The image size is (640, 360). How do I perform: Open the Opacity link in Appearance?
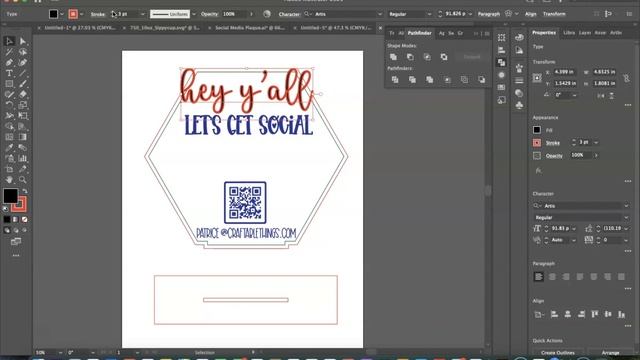click(x=554, y=156)
